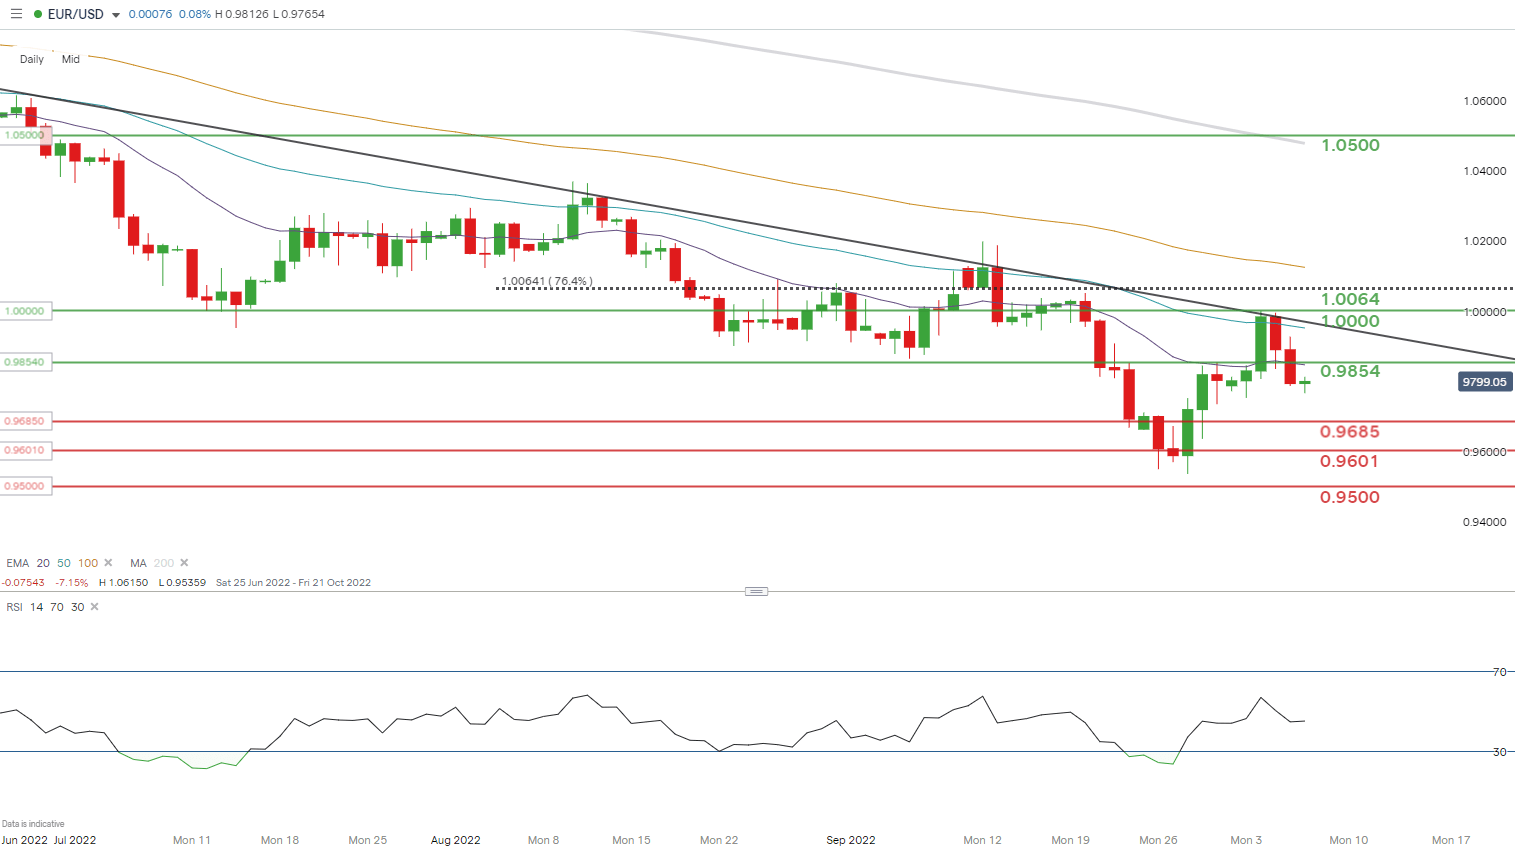The image size is (1515, 848).
Task: Click the current price tag 9799.05
Action: coord(1484,382)
